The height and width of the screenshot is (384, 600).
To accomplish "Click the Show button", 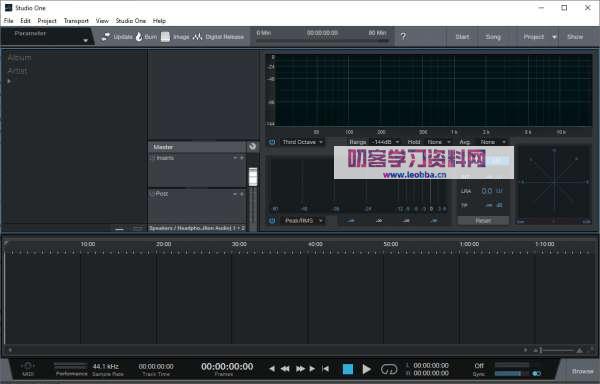I will (x=575, y=37).
